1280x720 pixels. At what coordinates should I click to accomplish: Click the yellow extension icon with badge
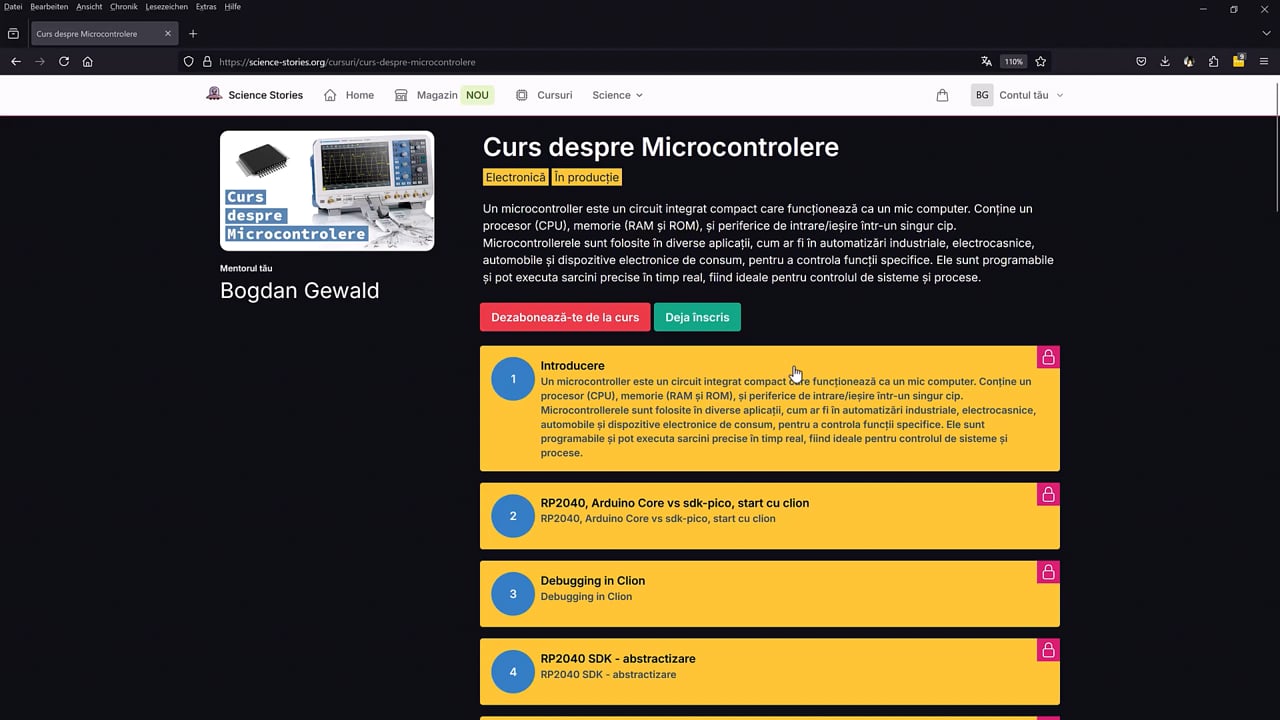click(x=1238, y=61)
